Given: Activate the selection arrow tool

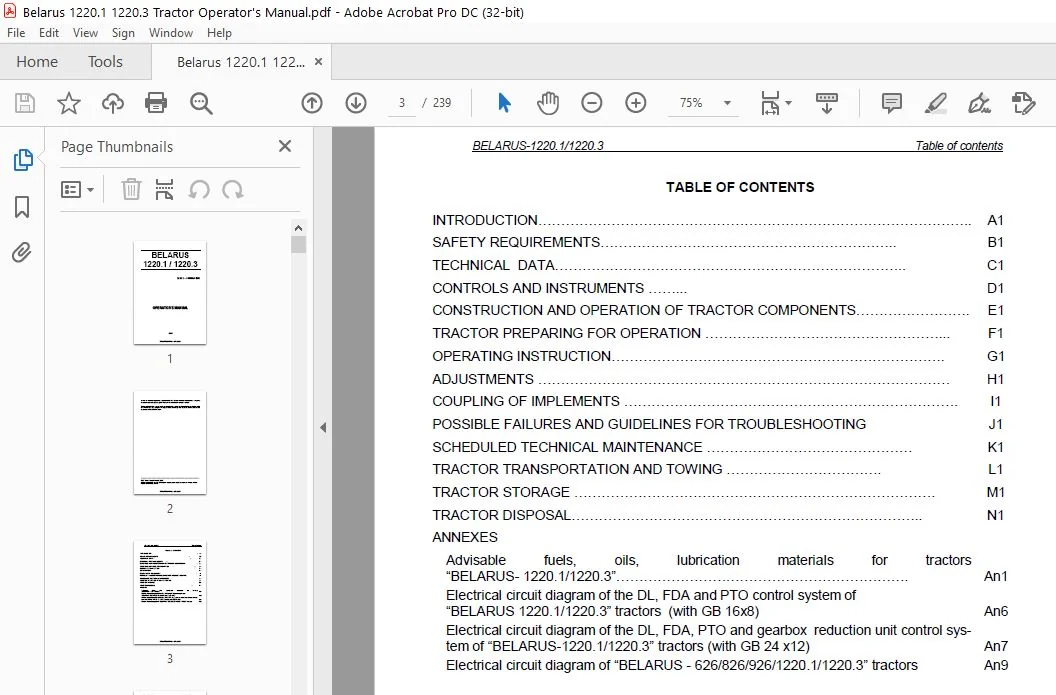Looking at the screenshot, I should (504, 103).
